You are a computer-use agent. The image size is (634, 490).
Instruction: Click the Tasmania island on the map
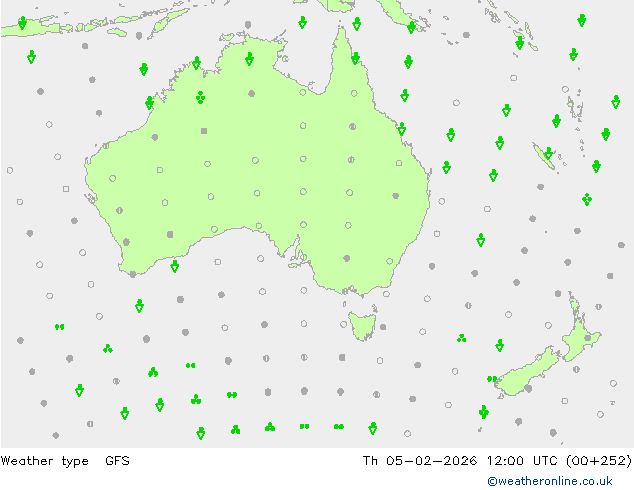[363, 325]
